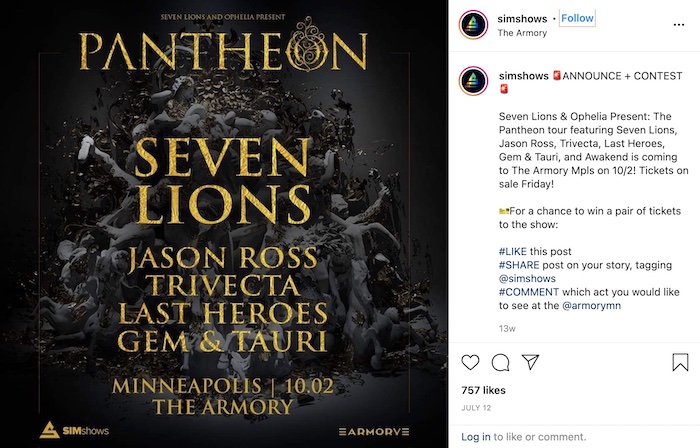This screenshot has width=700, height=448.
Task: Click the simshows username in the caption
Action: [524, 76]
